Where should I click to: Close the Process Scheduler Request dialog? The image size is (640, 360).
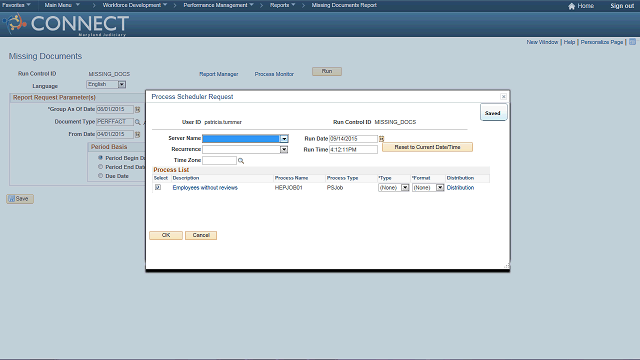(503, 97)
